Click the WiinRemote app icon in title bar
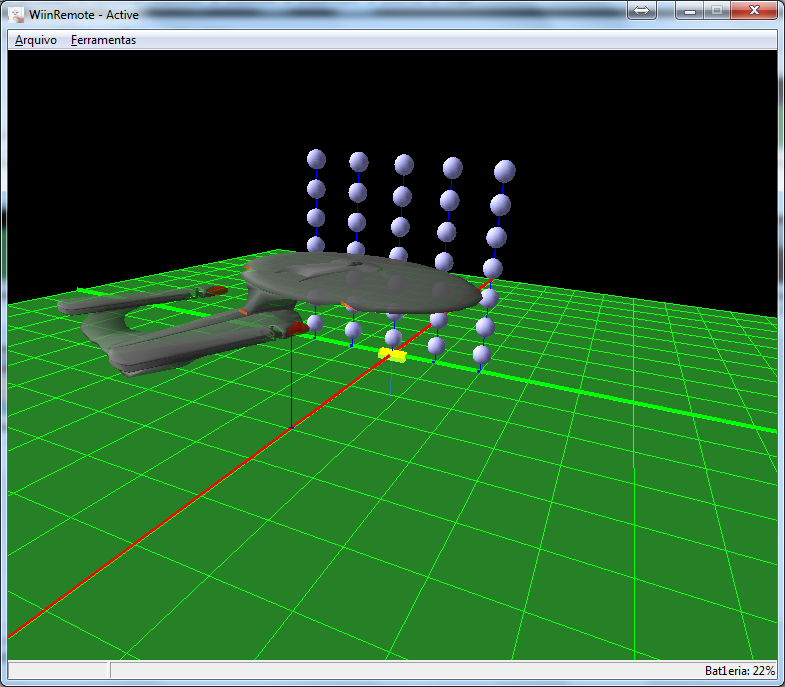 tap(16, 15)
